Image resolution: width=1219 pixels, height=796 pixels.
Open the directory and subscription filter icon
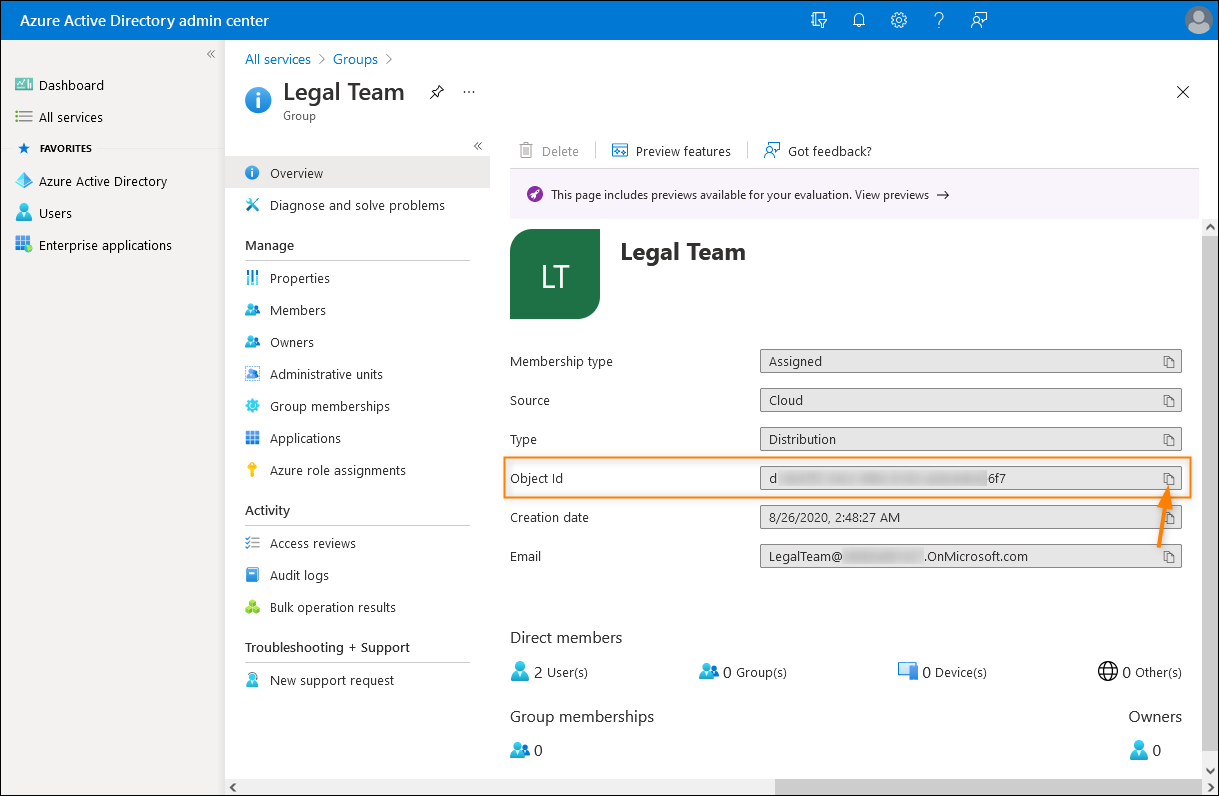pos(820,20)
